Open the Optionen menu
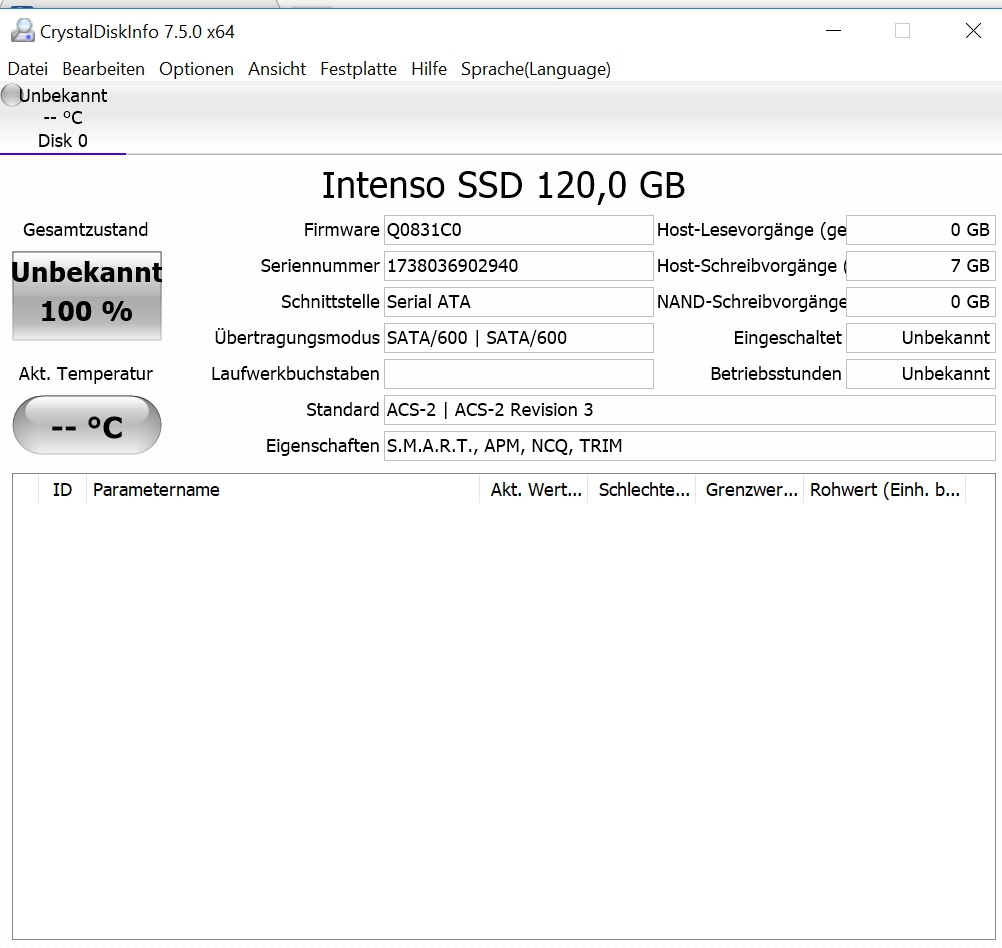Image resolution: width=1002 pixels, height=948 pixels. coord(196,69)
